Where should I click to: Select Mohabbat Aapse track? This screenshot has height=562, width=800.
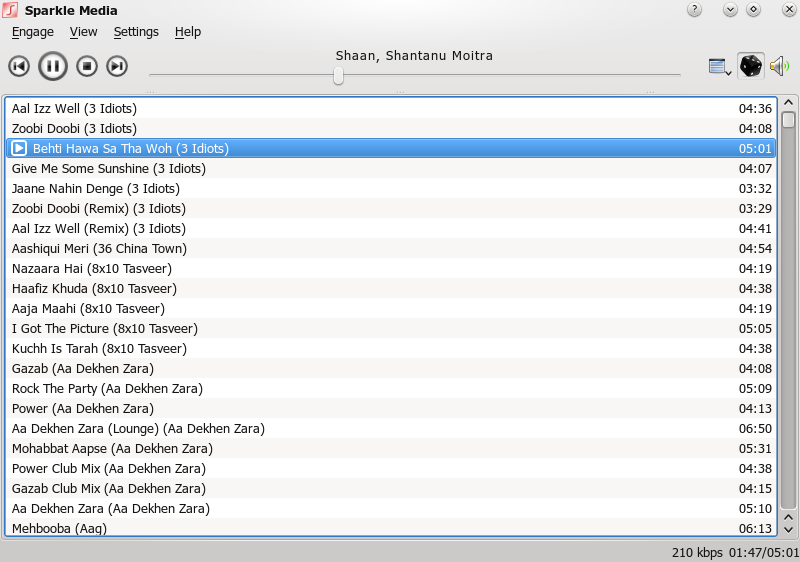391,448
